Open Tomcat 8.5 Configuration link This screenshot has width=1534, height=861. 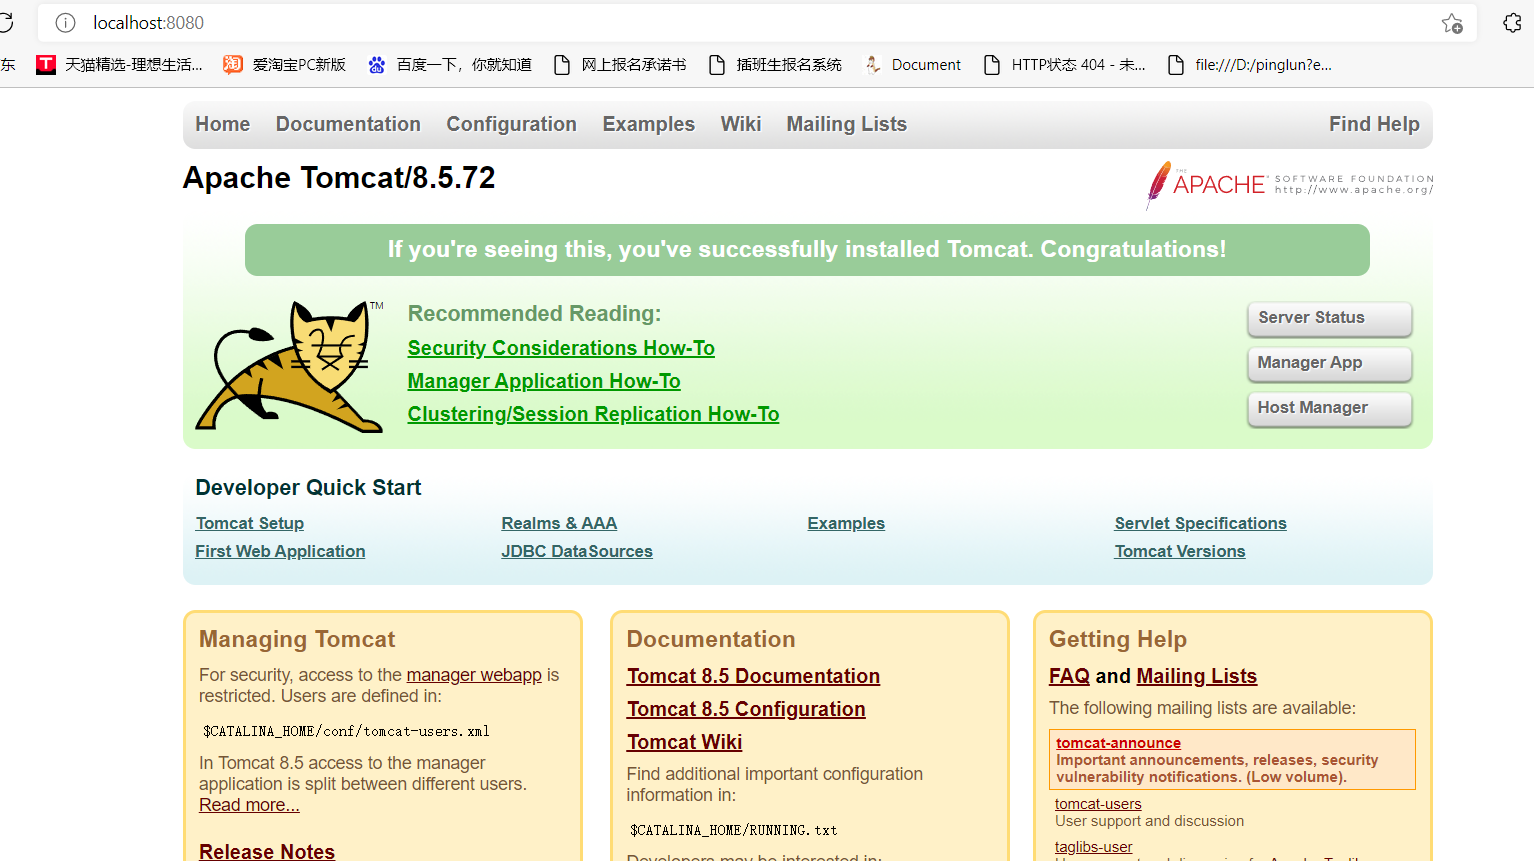746,709
